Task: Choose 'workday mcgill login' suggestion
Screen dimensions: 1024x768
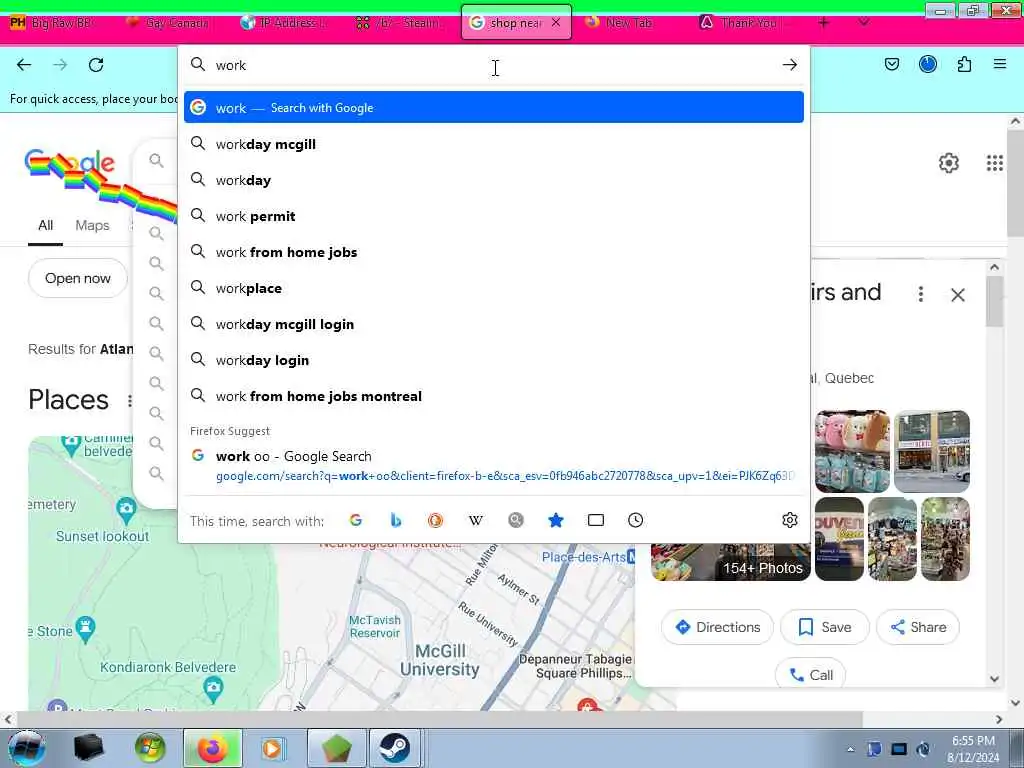Action: click(494, 324)
